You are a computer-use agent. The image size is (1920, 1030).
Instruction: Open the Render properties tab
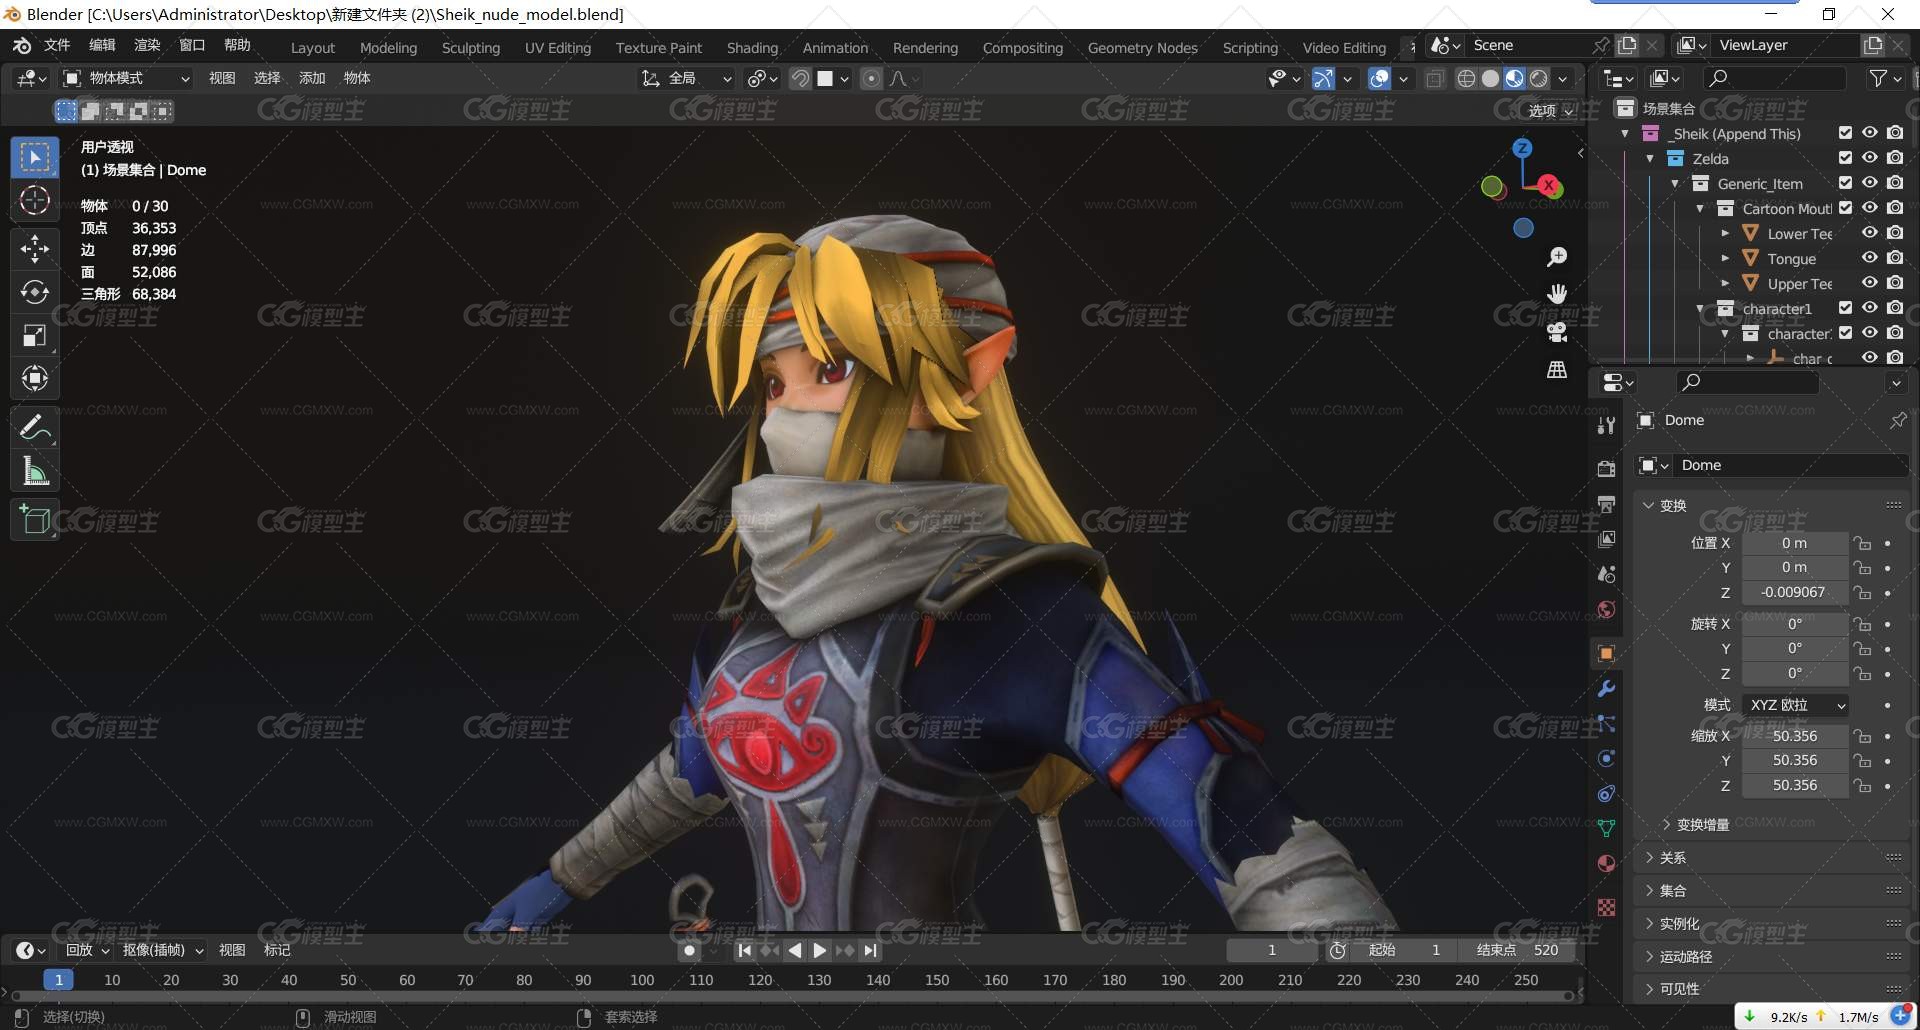(x=1607, y=469)
